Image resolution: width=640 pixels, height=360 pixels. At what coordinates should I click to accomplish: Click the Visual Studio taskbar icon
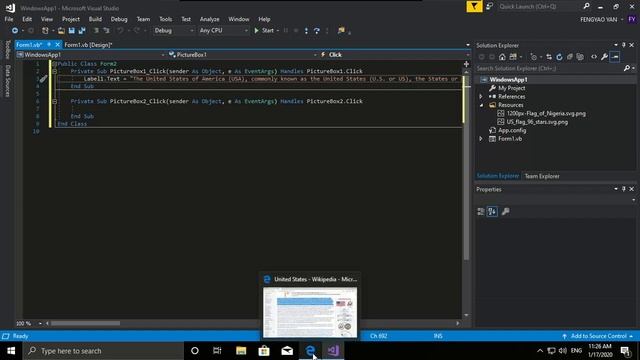[333, 351]
